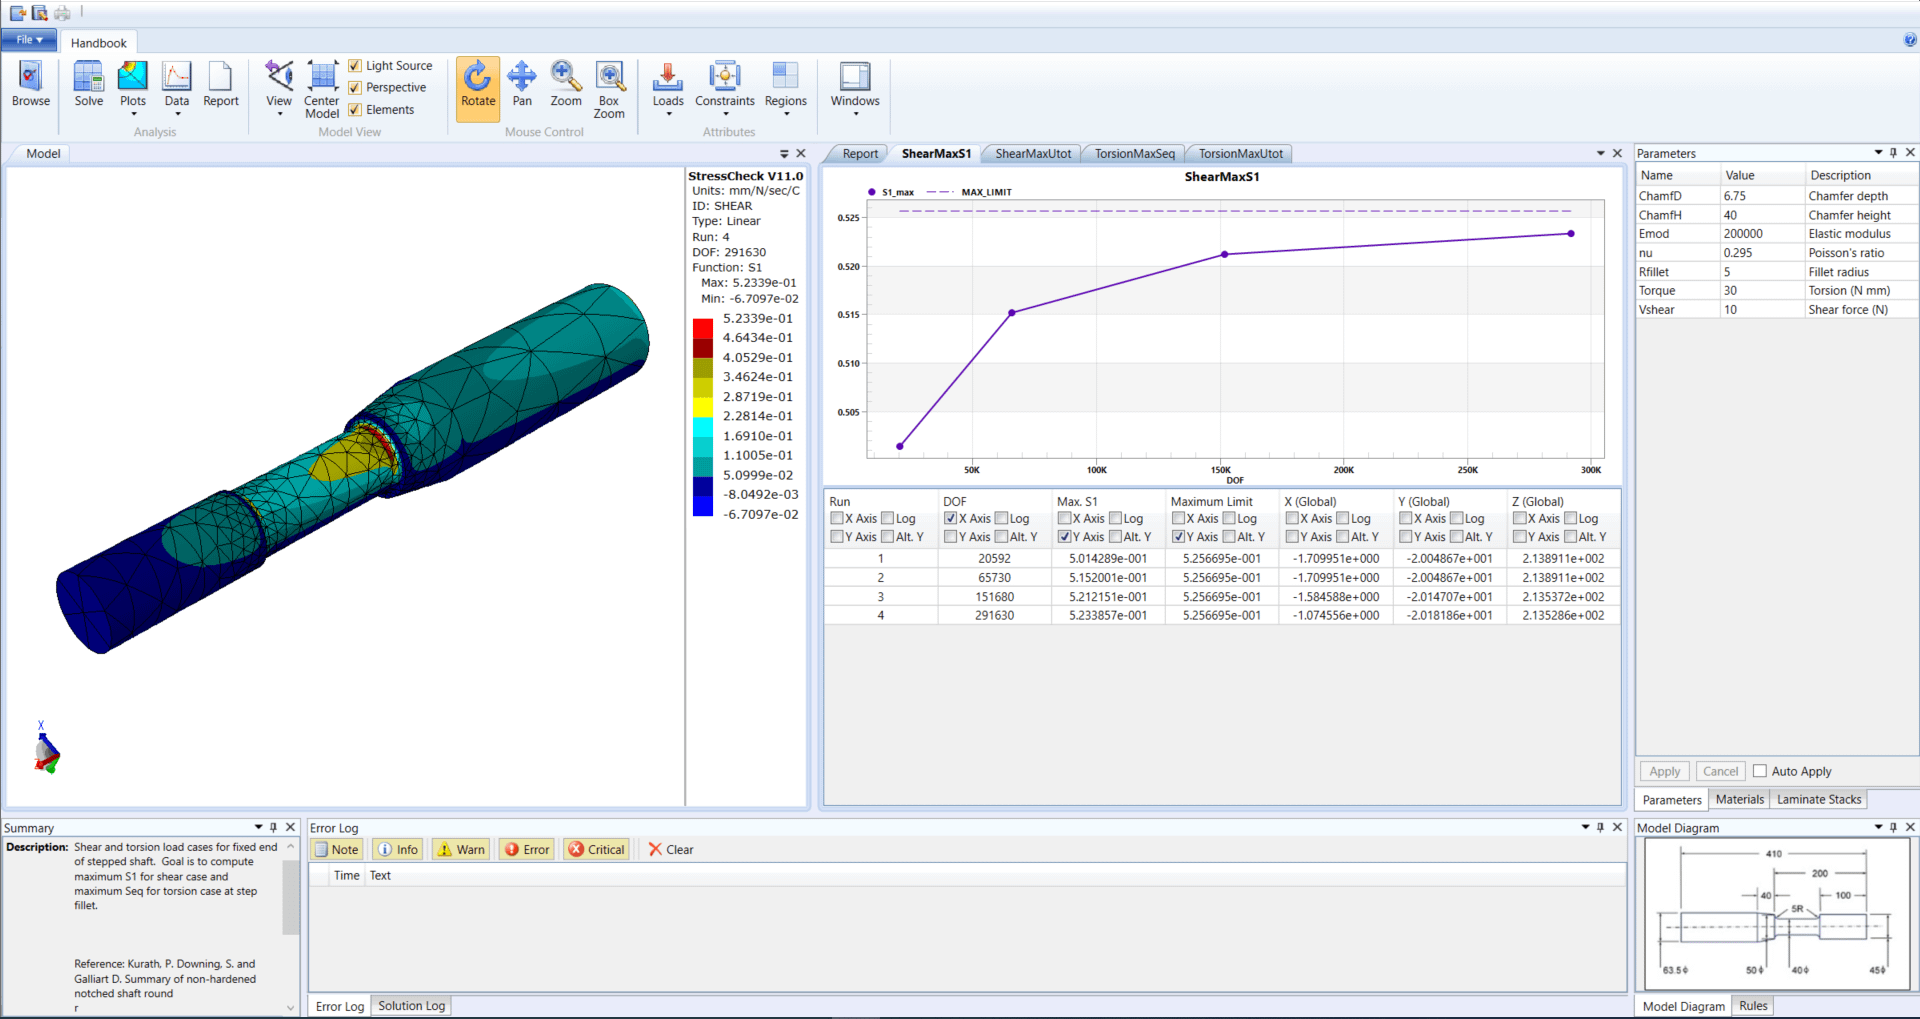This screenshot has width=1920, height=1019.
Task: Expand the Loads dropdown arrow
Action: coord(669,114)
